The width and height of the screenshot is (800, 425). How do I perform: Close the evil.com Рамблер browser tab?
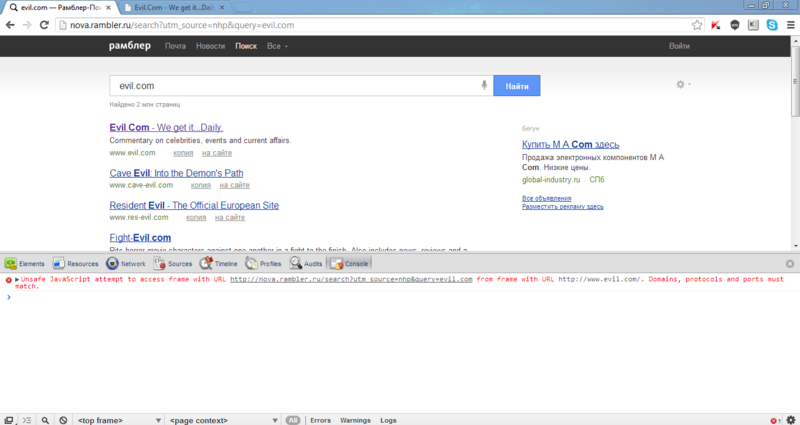point(109,8)
